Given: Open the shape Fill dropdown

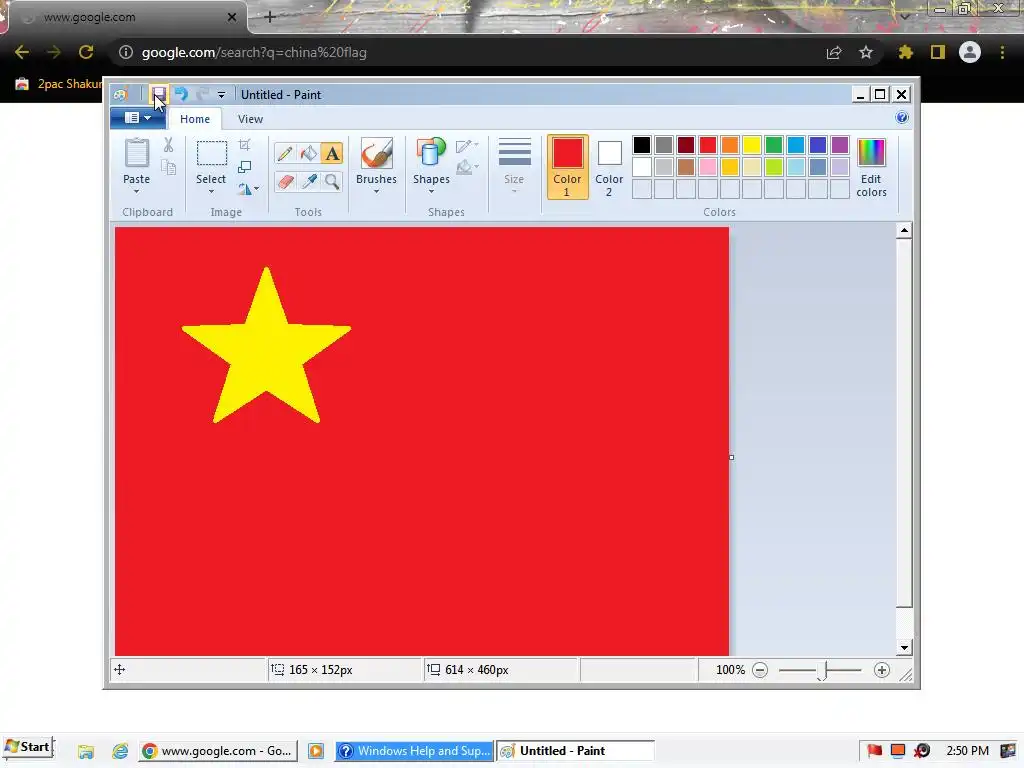Looking at the screenshot, I should (467, 168).
